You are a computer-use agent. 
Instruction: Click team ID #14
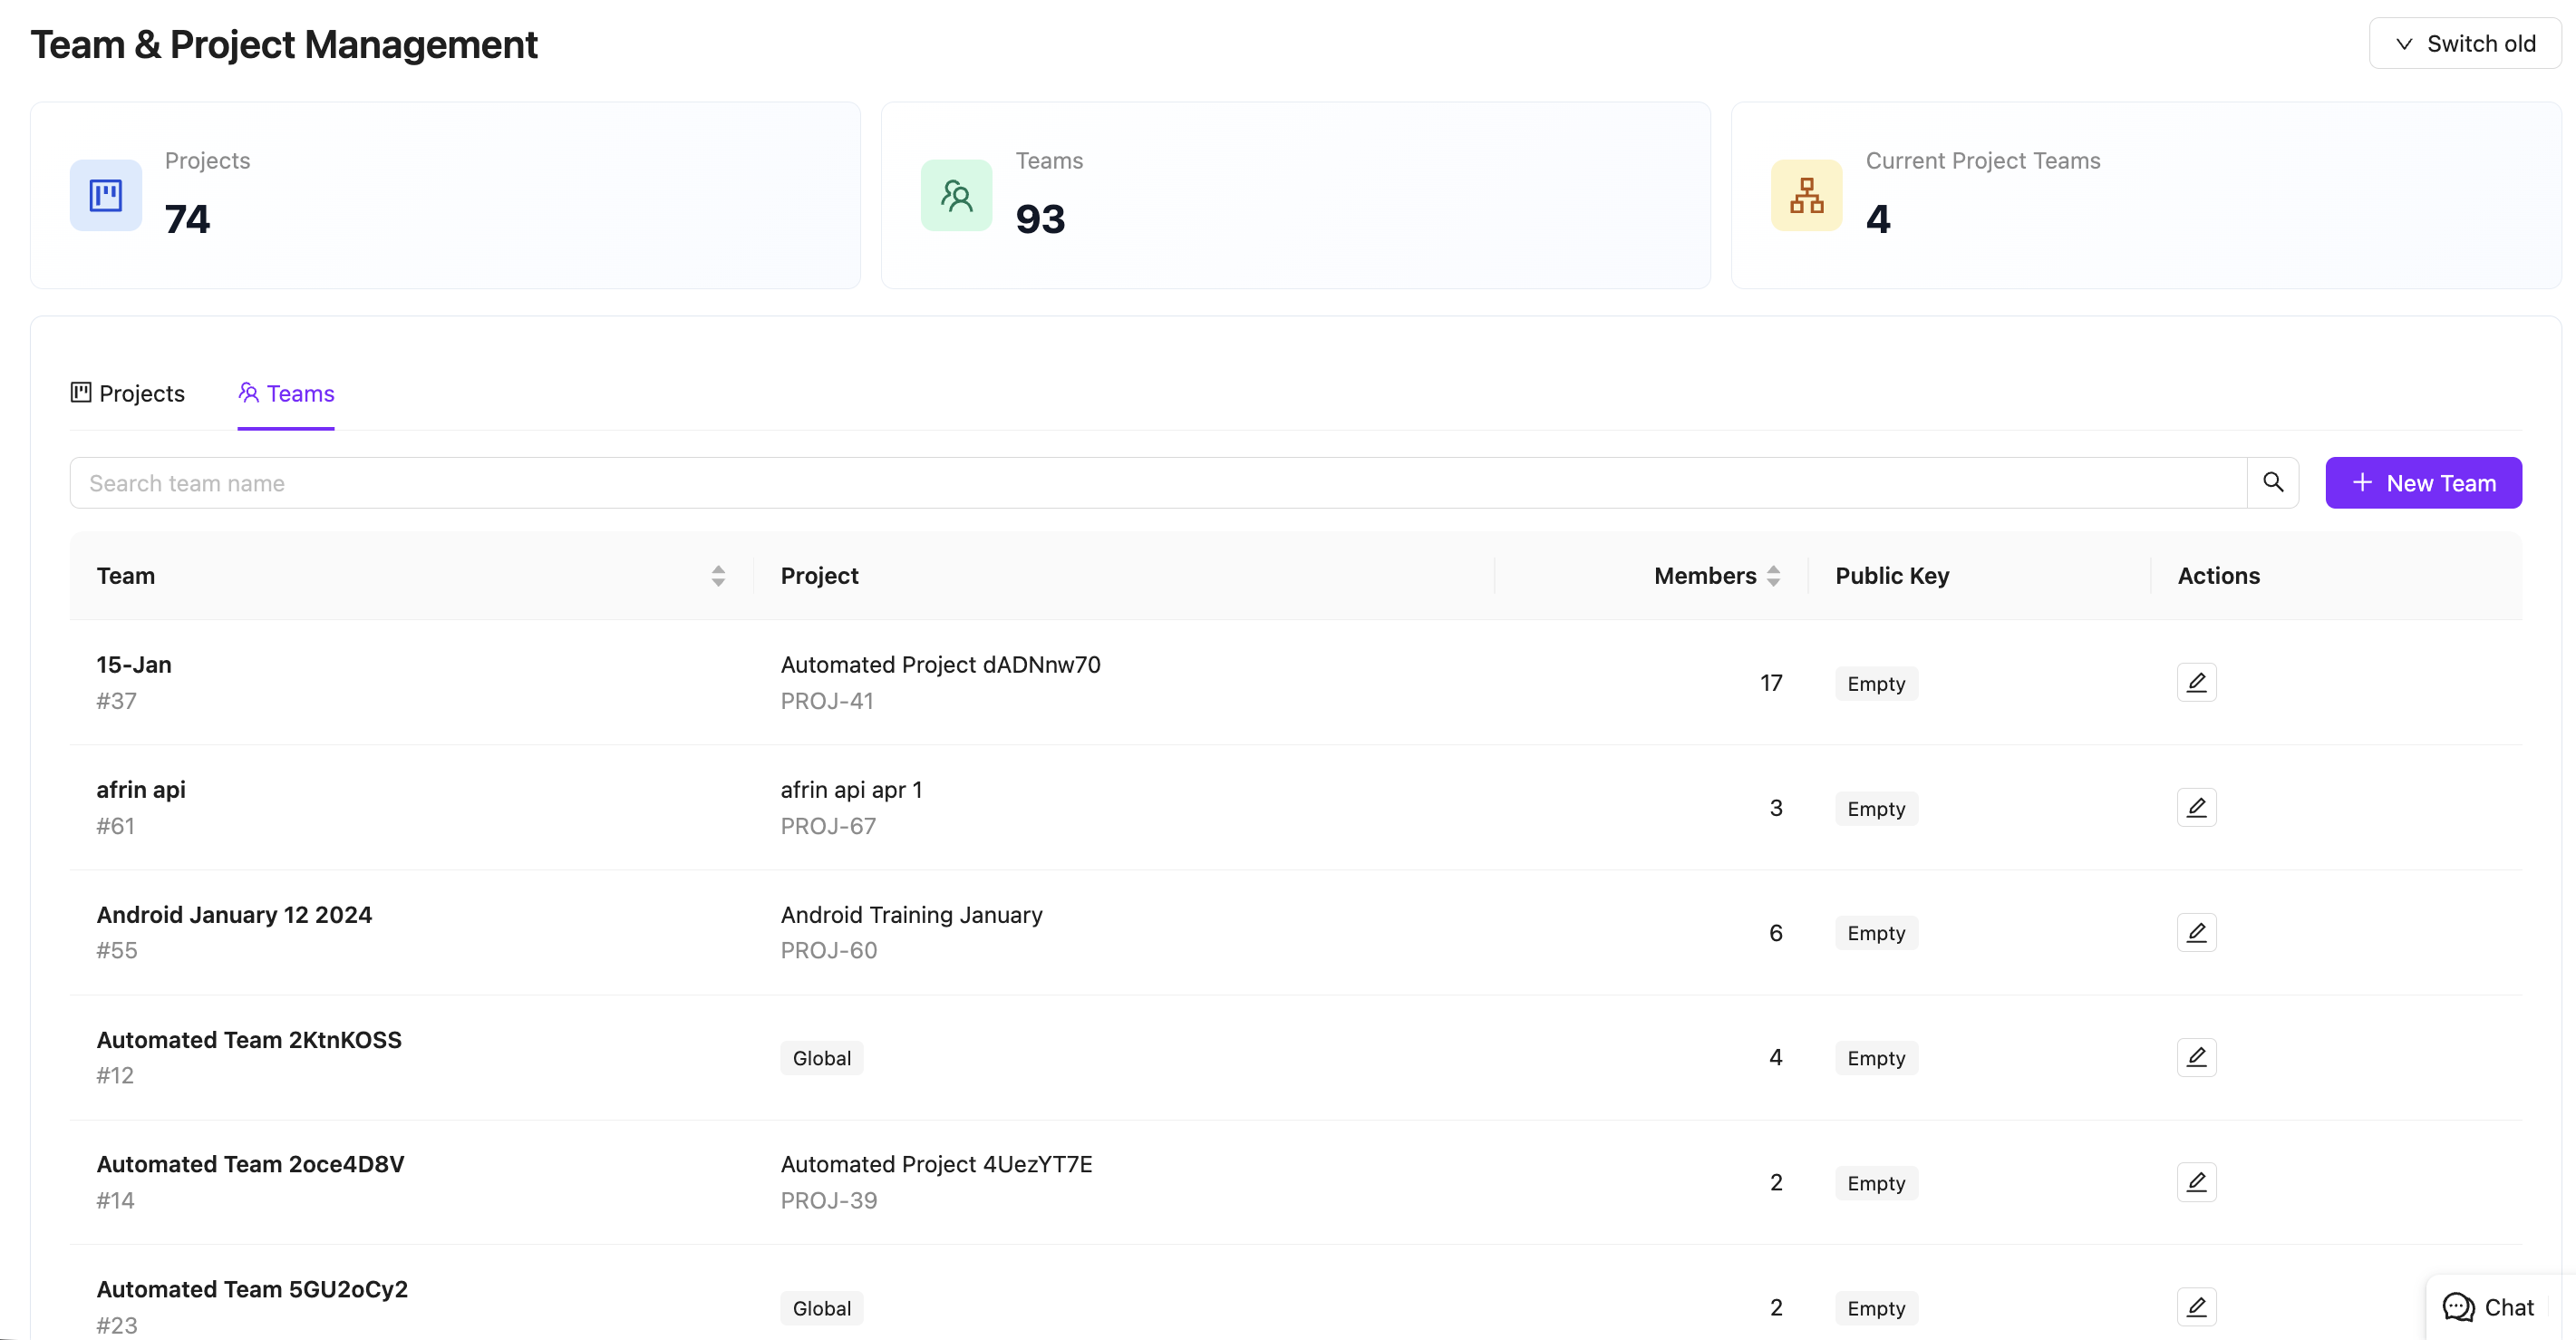[116, 1200]
